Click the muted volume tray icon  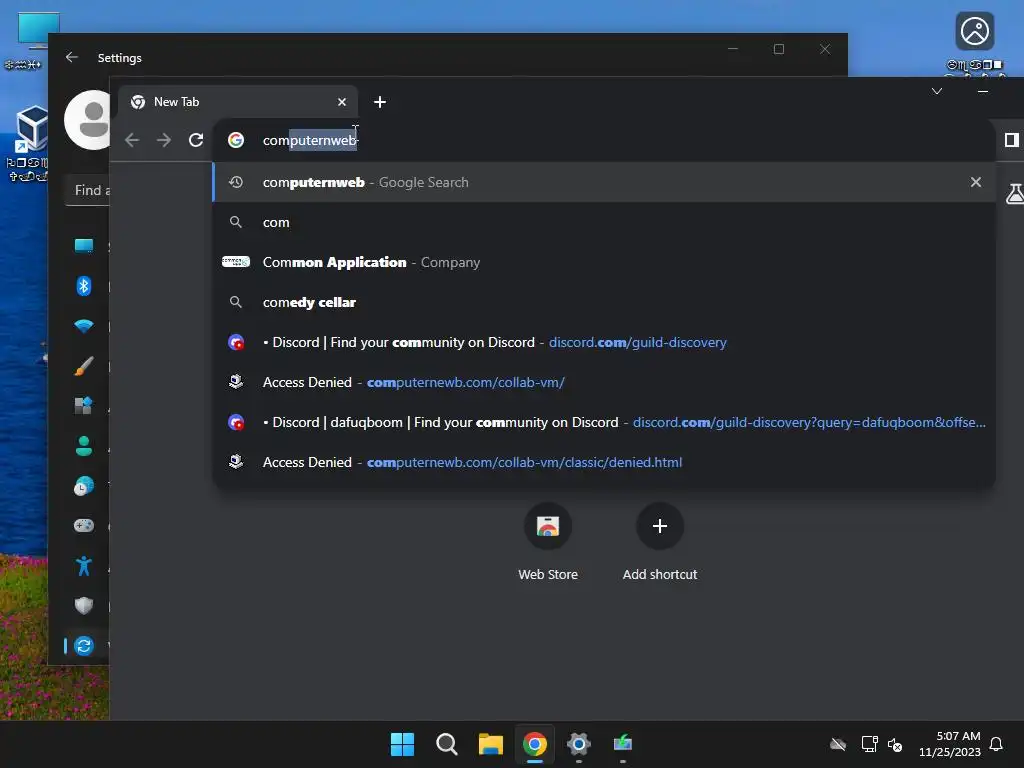(895, 744)
